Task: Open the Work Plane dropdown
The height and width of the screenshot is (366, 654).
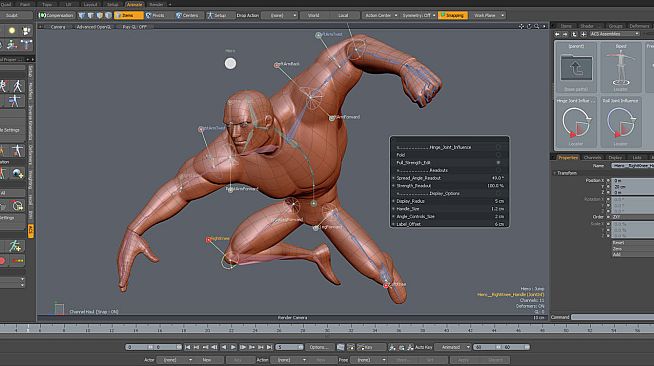Action: tap(488, 15)
